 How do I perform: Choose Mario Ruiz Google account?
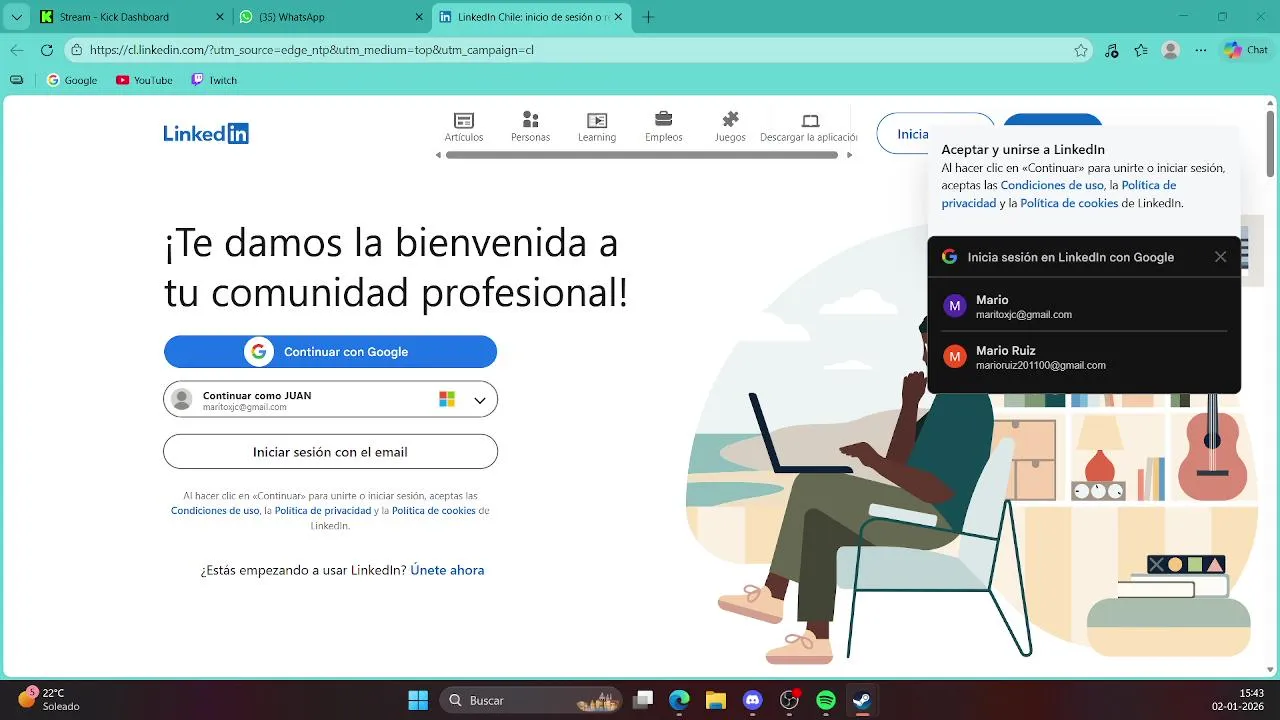point(1084,357)
